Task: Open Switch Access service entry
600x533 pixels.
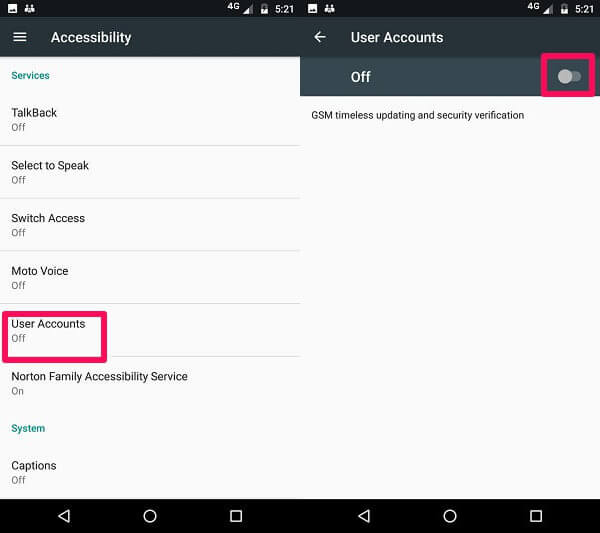Action: [x=150, y=225]
